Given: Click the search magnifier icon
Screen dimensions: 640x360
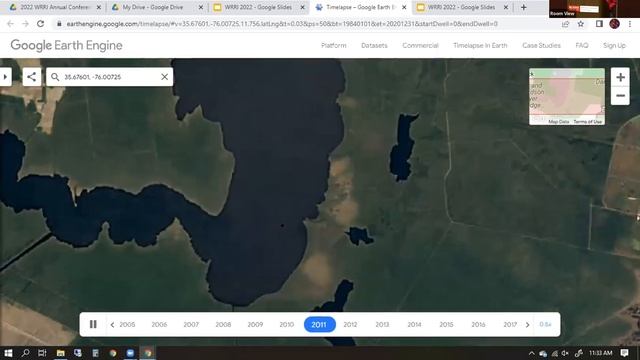Looking at the screenshot, I should (55, 77).
